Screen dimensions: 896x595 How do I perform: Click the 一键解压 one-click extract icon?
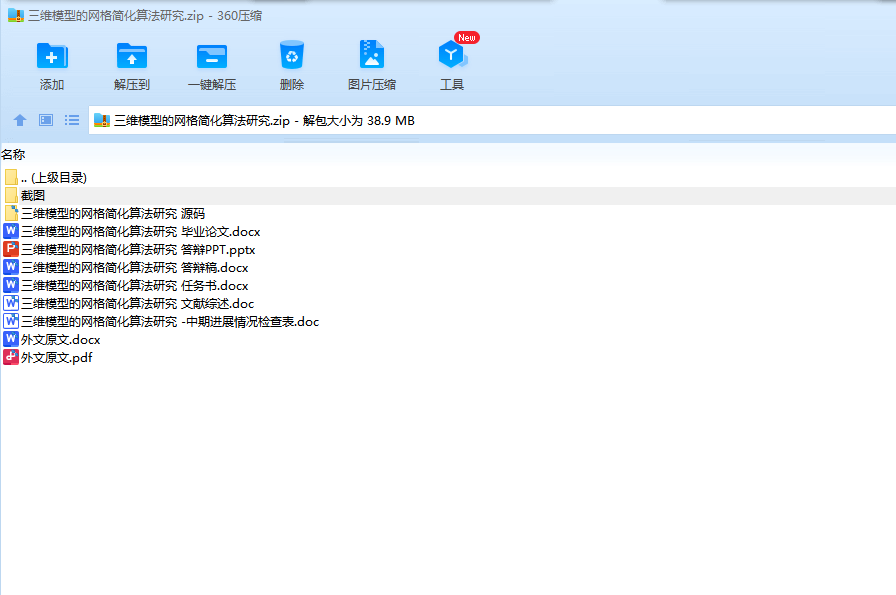click(212, 56)
